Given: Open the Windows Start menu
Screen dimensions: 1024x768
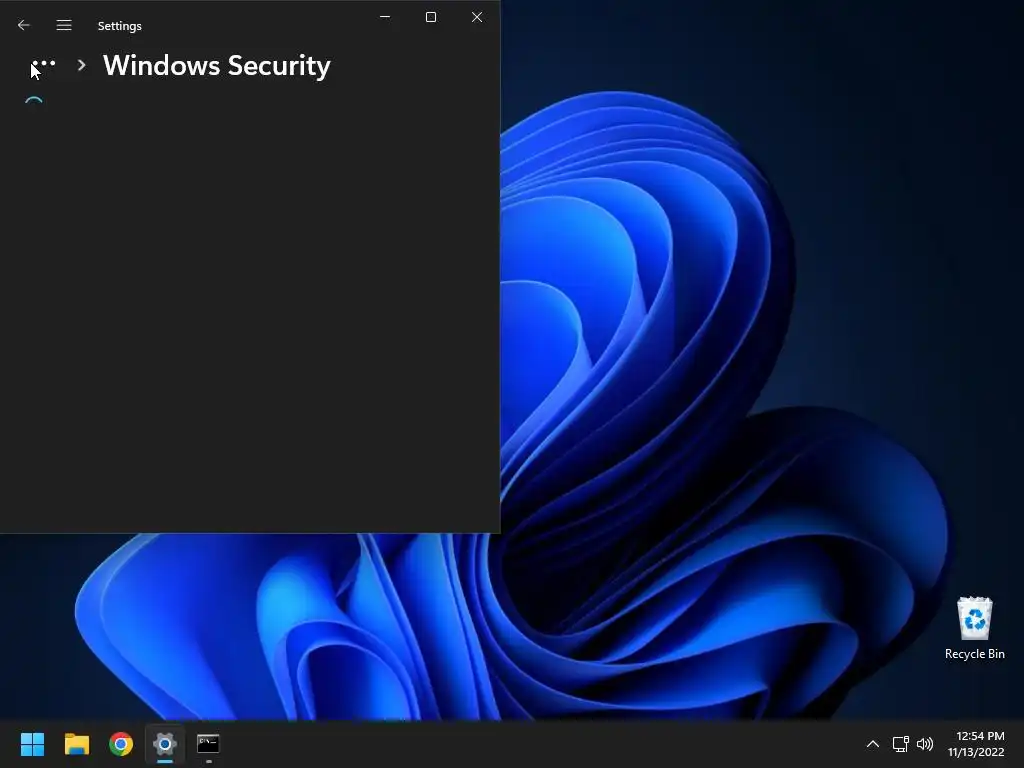Looking at the screenshot, I should pos(32,744).
